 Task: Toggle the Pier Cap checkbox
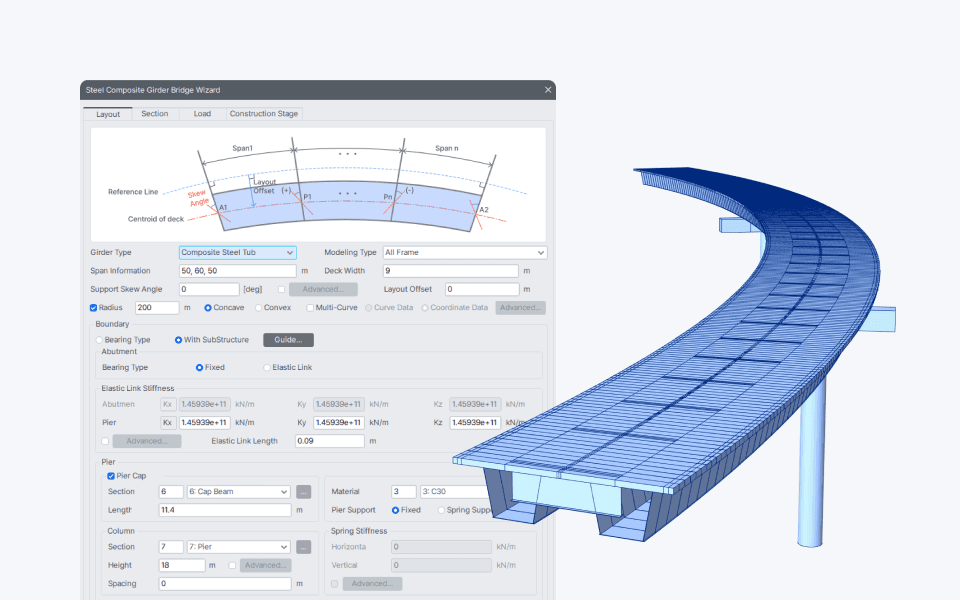[x=111, y=476]
